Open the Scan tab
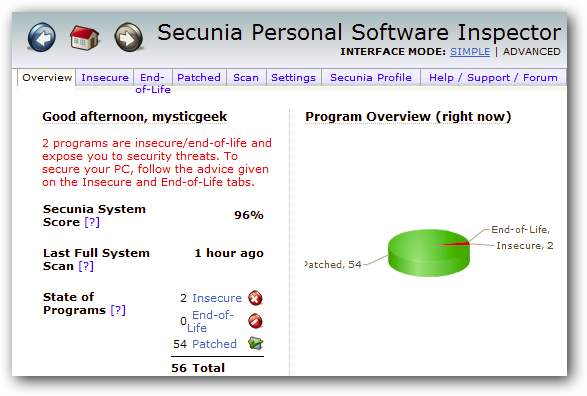 point(246,77)
